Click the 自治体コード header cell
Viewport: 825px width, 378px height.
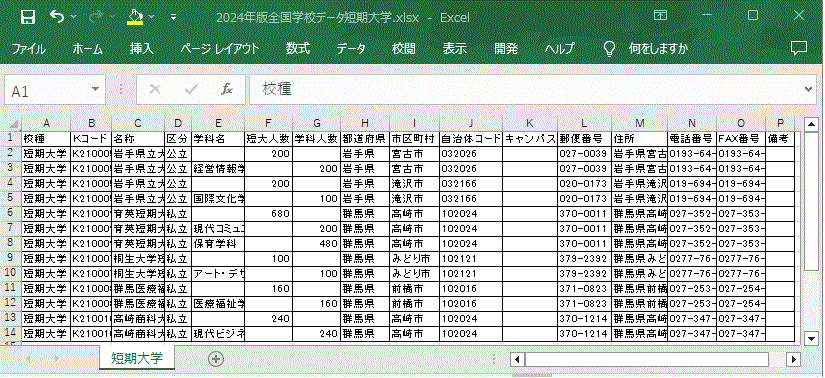pos(471,138)
